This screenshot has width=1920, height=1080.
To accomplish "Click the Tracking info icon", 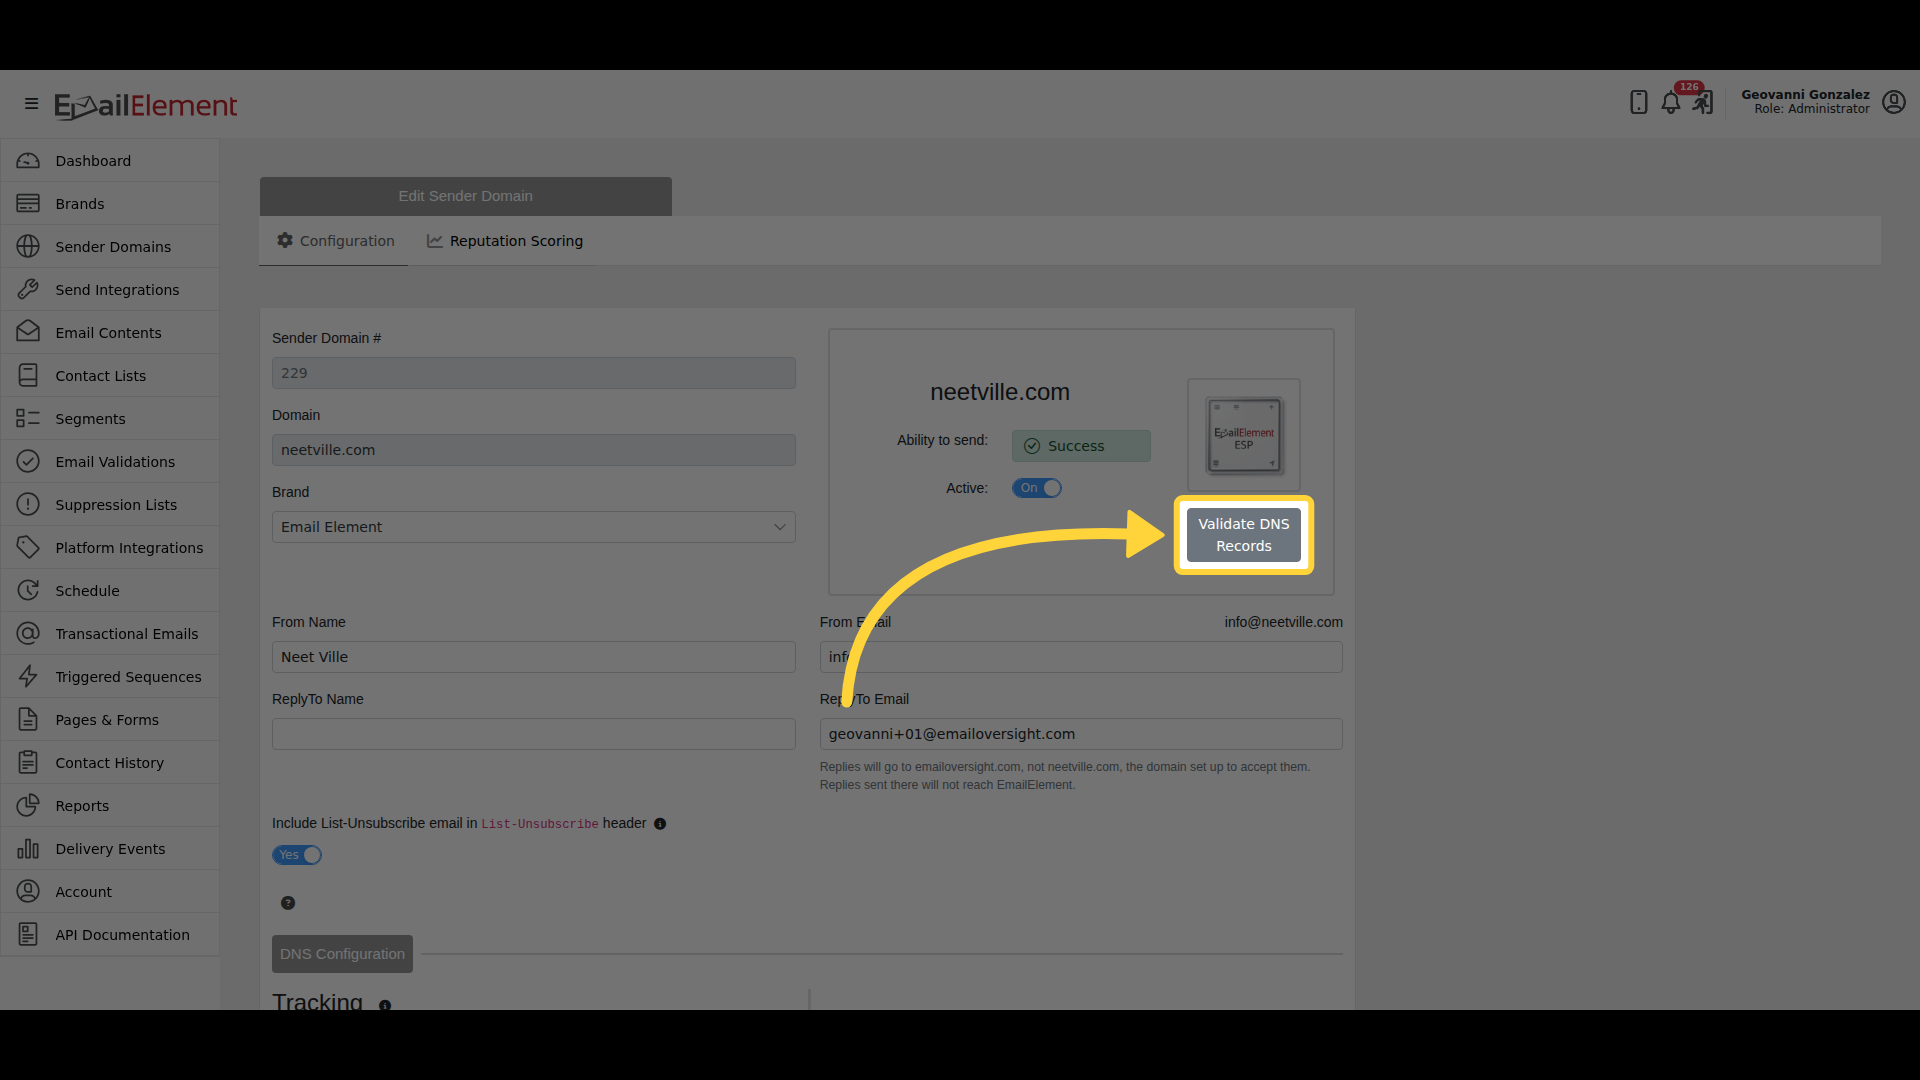I will click(x=385, y=1005).
